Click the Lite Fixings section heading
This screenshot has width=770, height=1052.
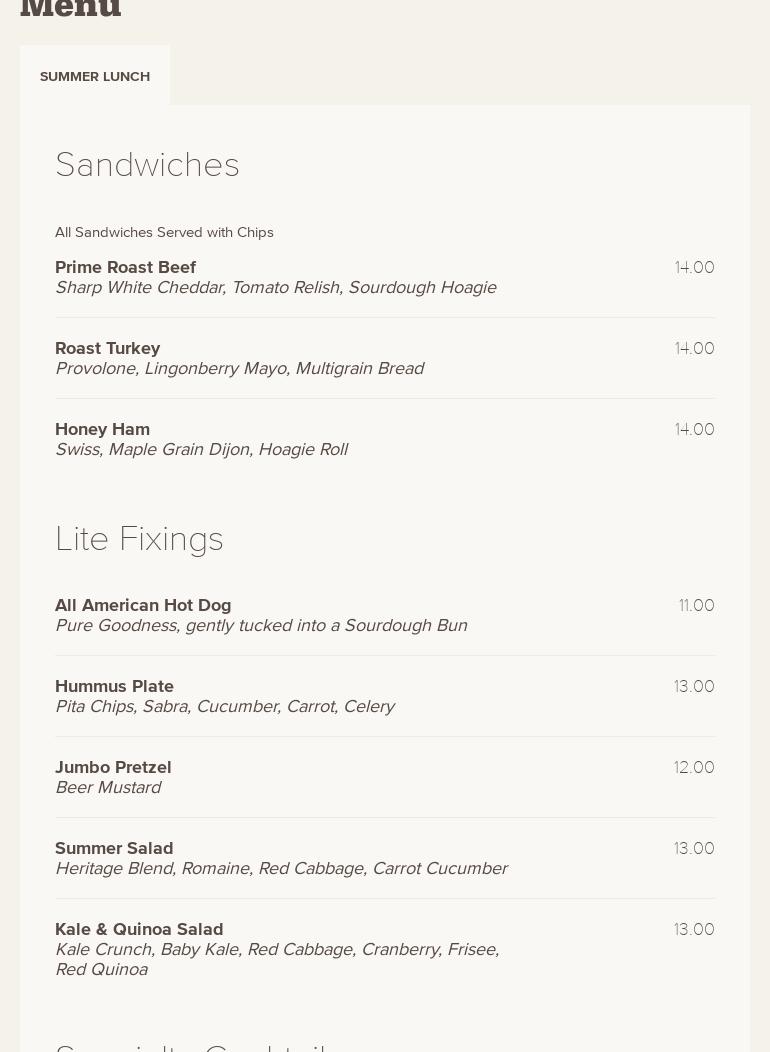point(139,539)
